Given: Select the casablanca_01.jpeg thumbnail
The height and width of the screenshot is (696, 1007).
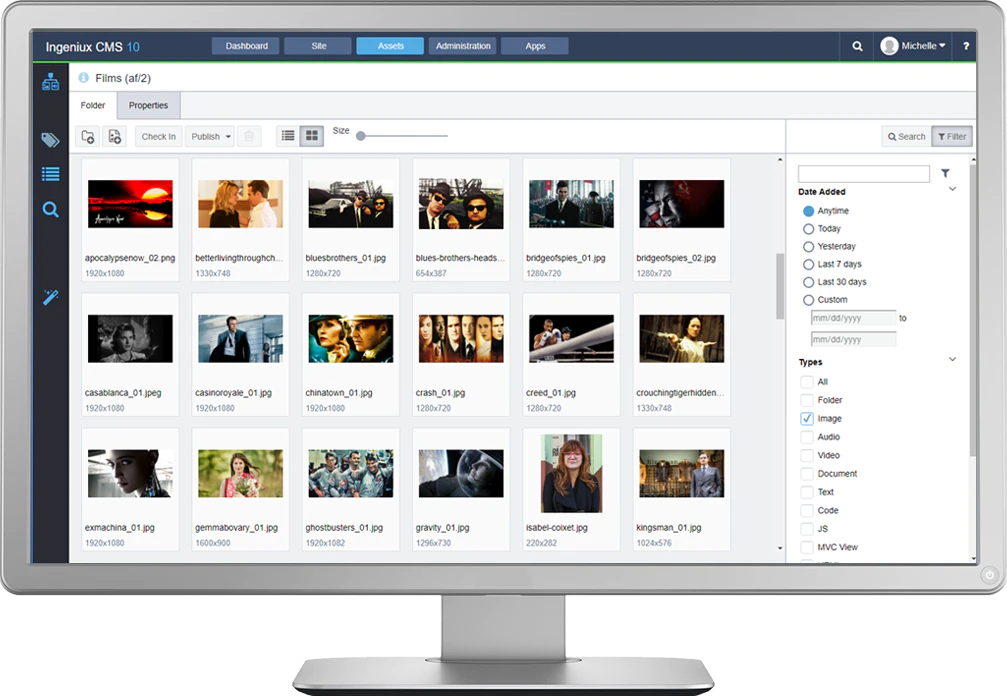Looking at the screenshot, I should (130, 339).
